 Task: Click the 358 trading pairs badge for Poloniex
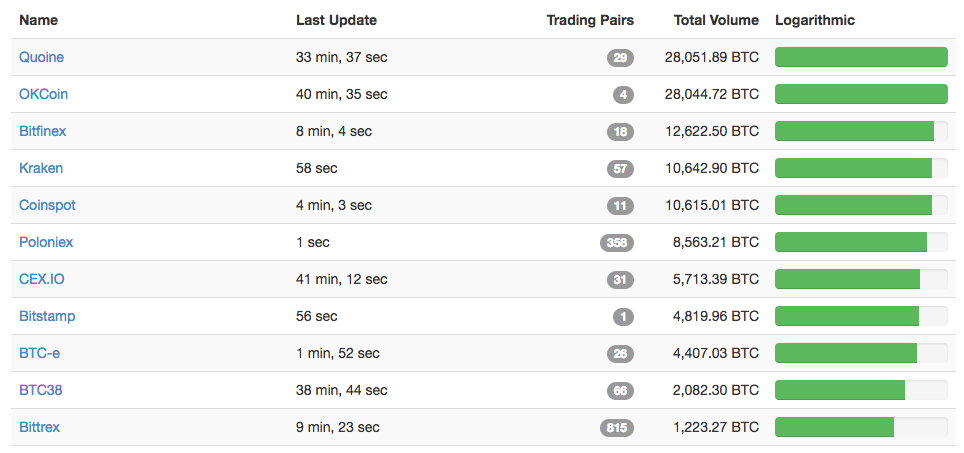[617, 243]
